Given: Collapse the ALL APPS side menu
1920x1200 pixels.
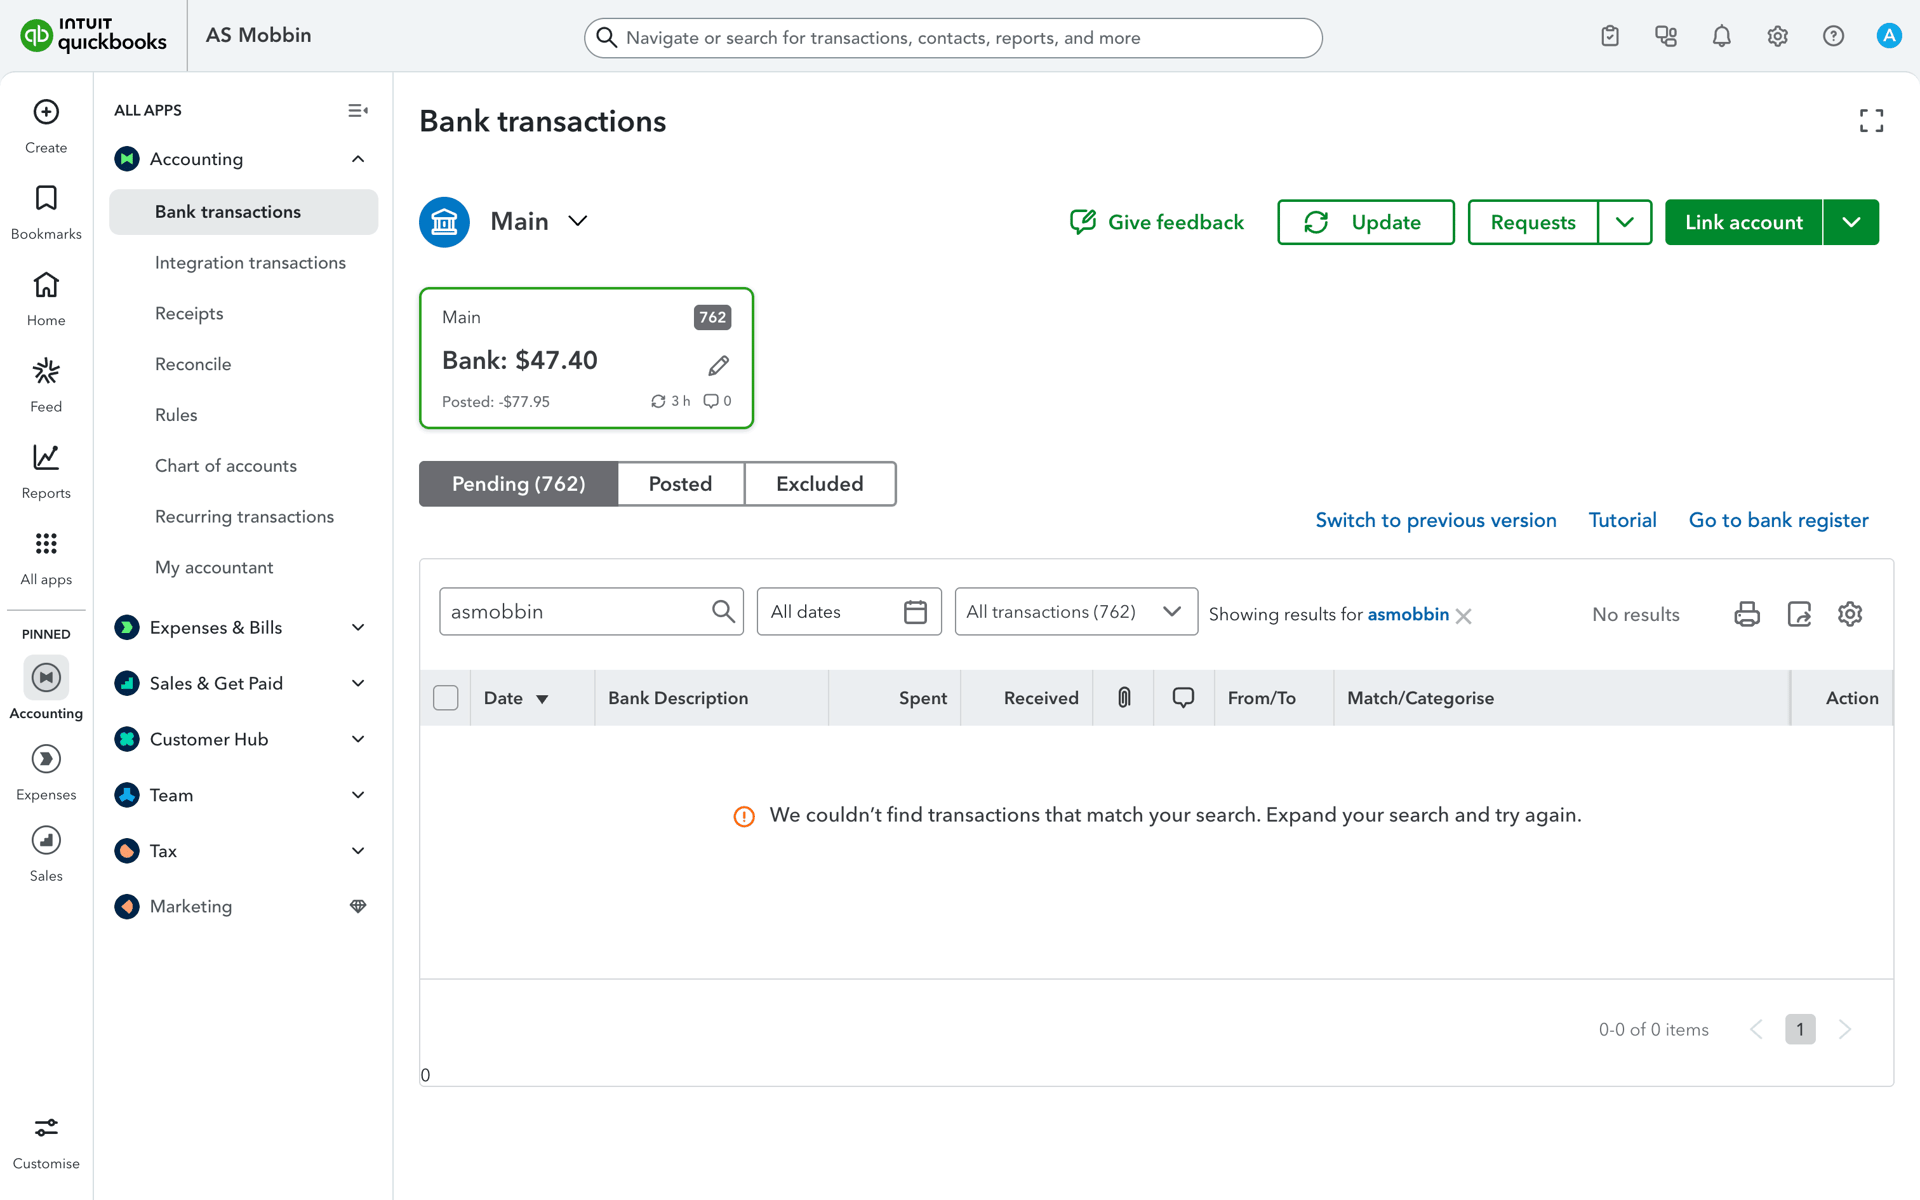Looking at the screenshot, I should tap(357, 110).
